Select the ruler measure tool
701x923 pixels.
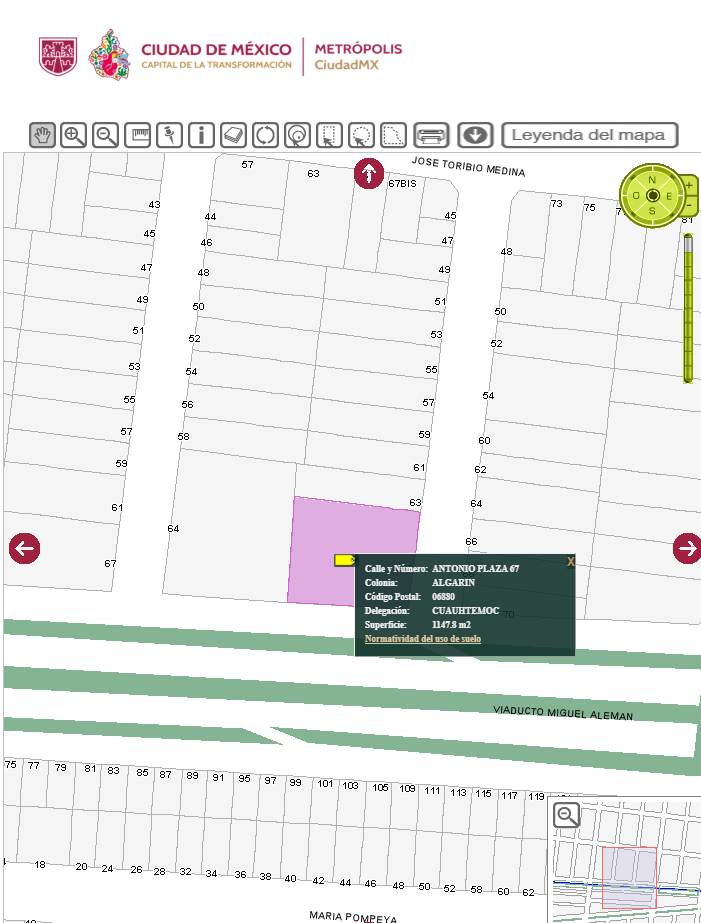pyautogui.click(x=138, y=135)
